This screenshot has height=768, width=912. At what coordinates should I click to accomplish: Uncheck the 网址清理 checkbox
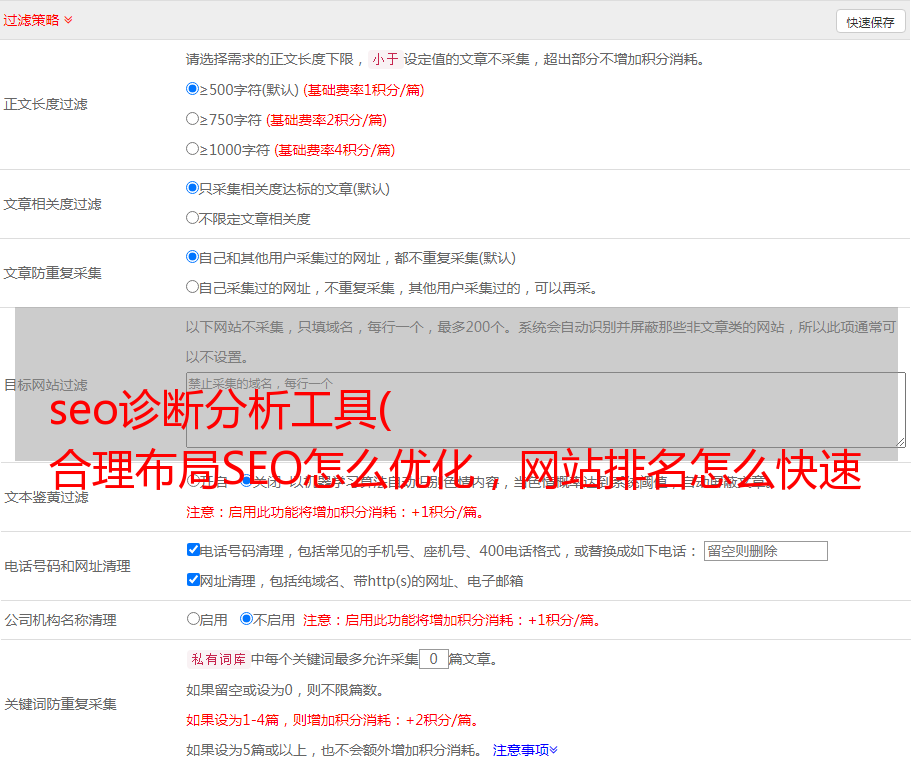[x=194, y=580]
